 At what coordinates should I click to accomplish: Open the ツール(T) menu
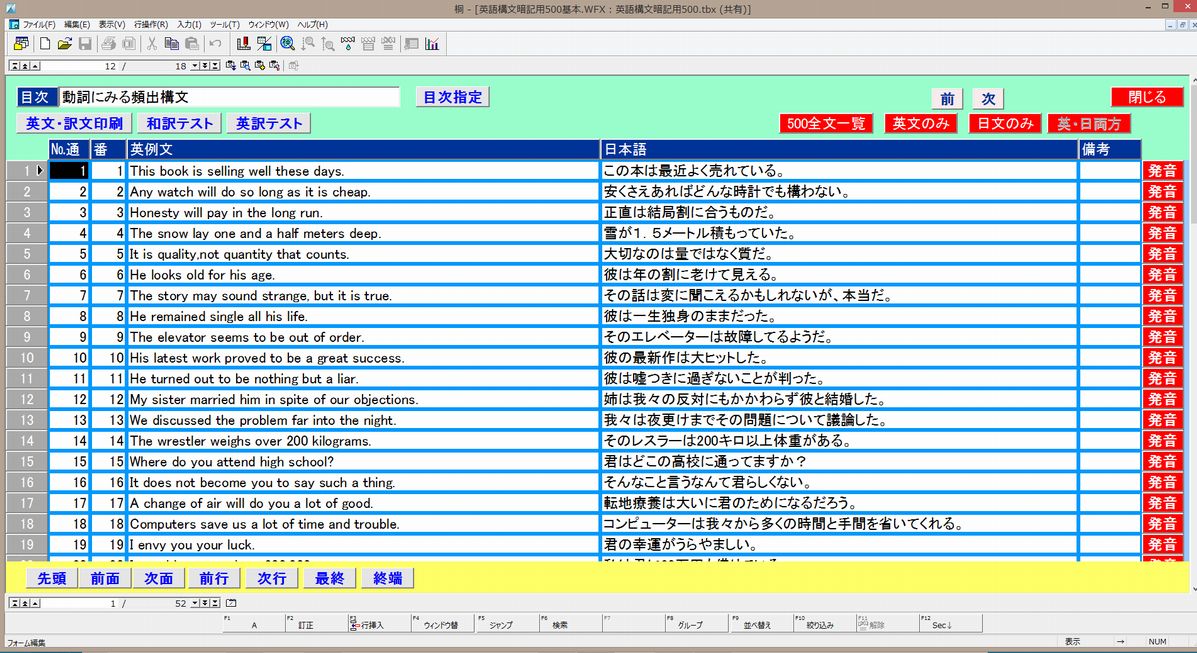click(224, 24)
